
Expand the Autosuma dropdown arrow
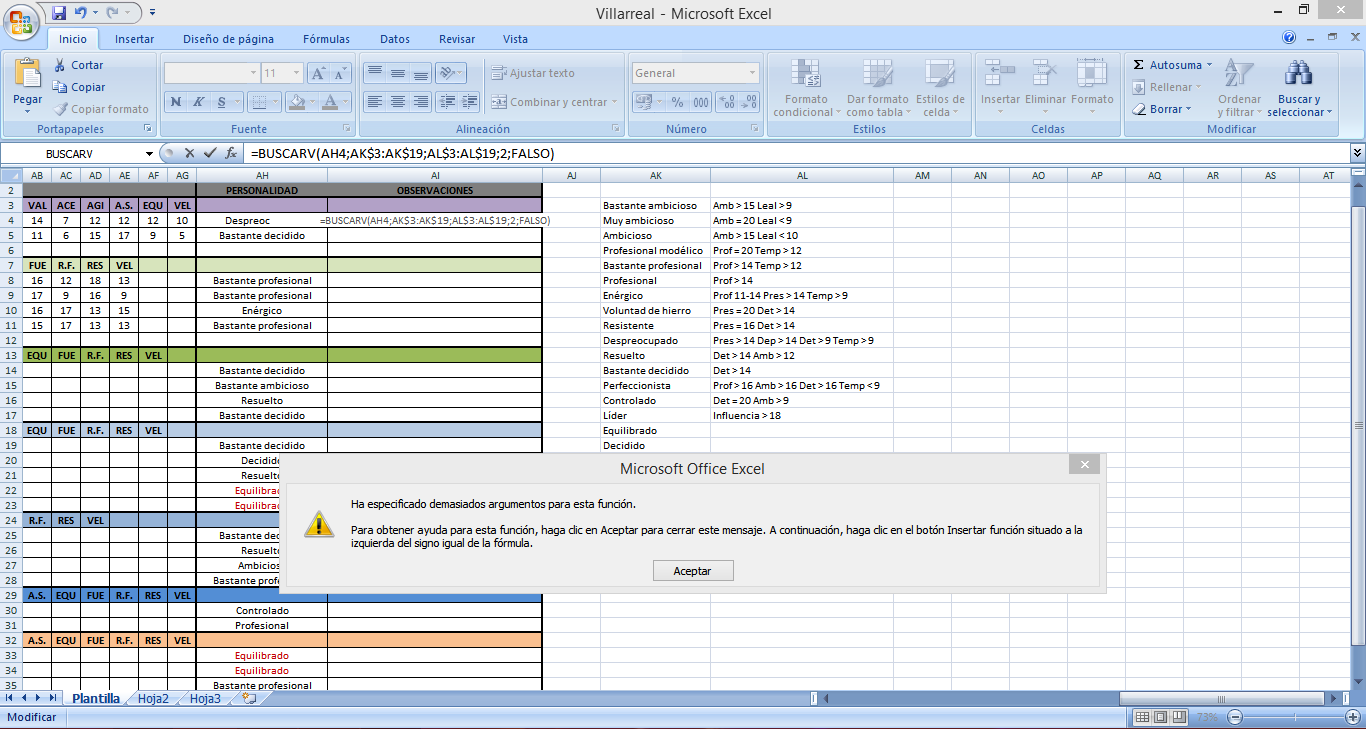pos(1209,65)
